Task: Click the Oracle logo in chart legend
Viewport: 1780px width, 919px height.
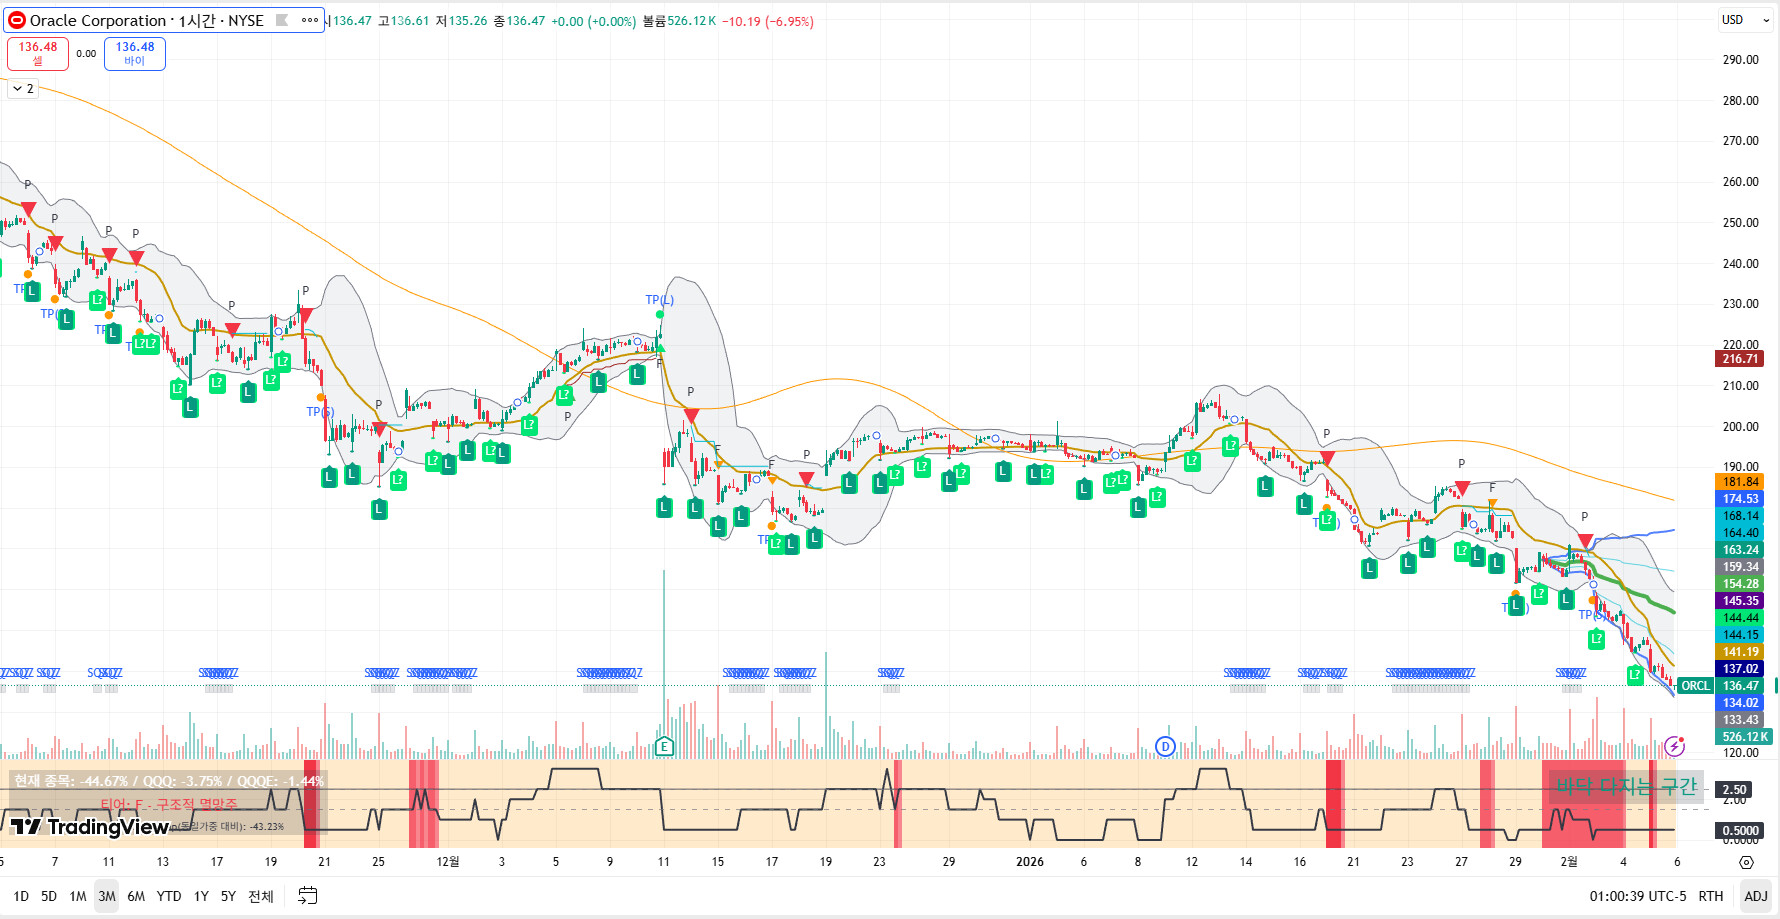Action: 17,20
